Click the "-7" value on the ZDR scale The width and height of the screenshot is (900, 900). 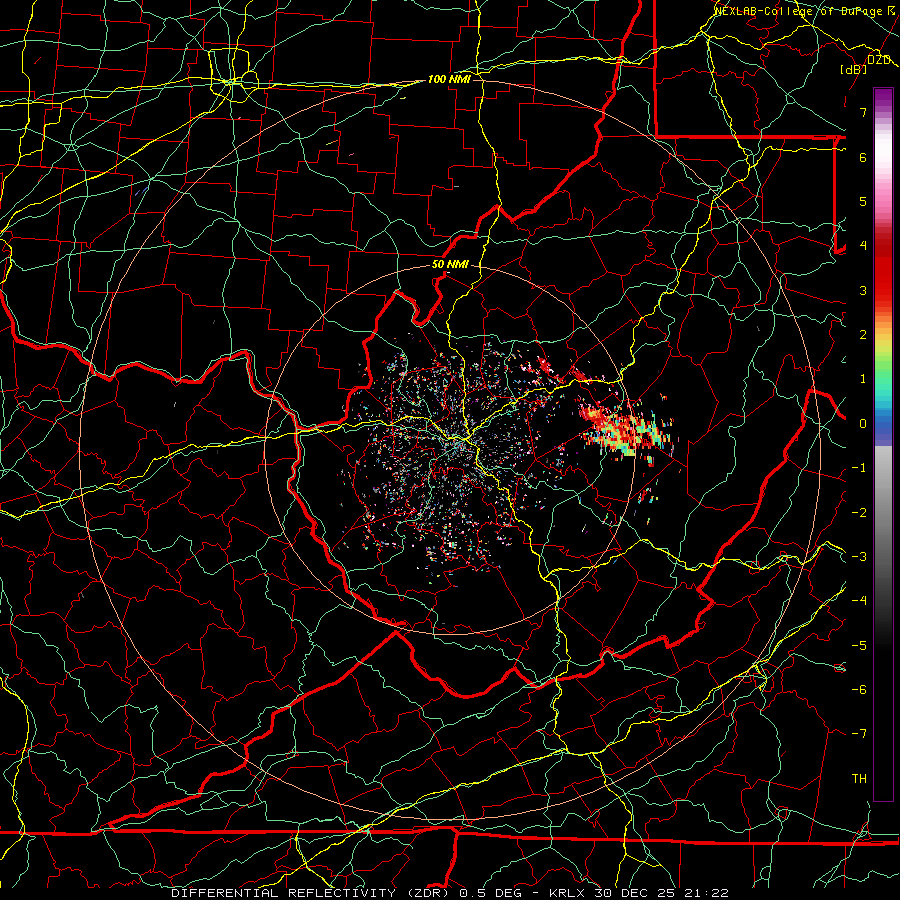click(x=859, y=734)
